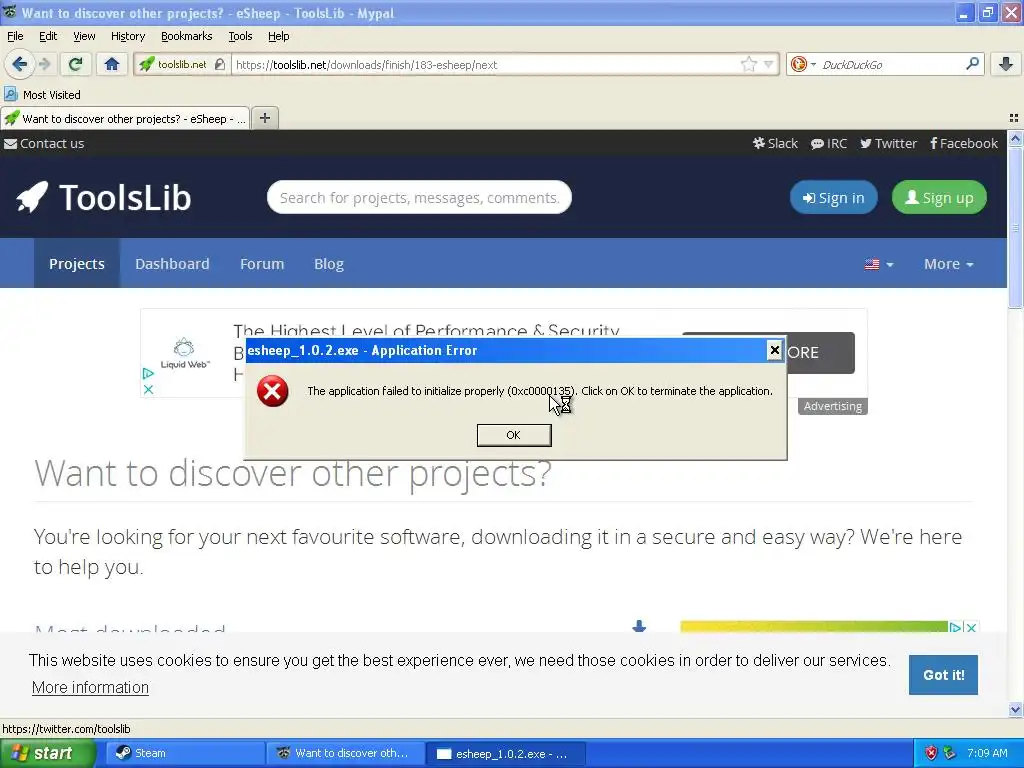1024x768 pixels.
Task: Open the Facebook link in top bar
Action: pos(964,143)
